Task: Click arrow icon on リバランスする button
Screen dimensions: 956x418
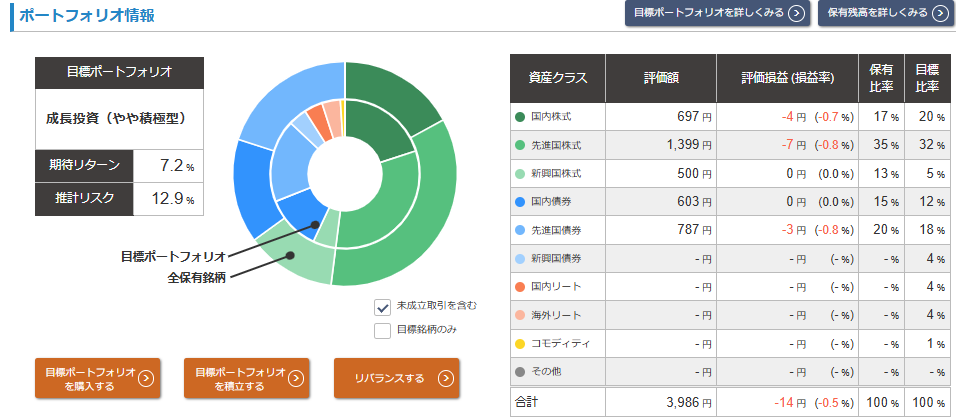Action: [x=445, y=378]
